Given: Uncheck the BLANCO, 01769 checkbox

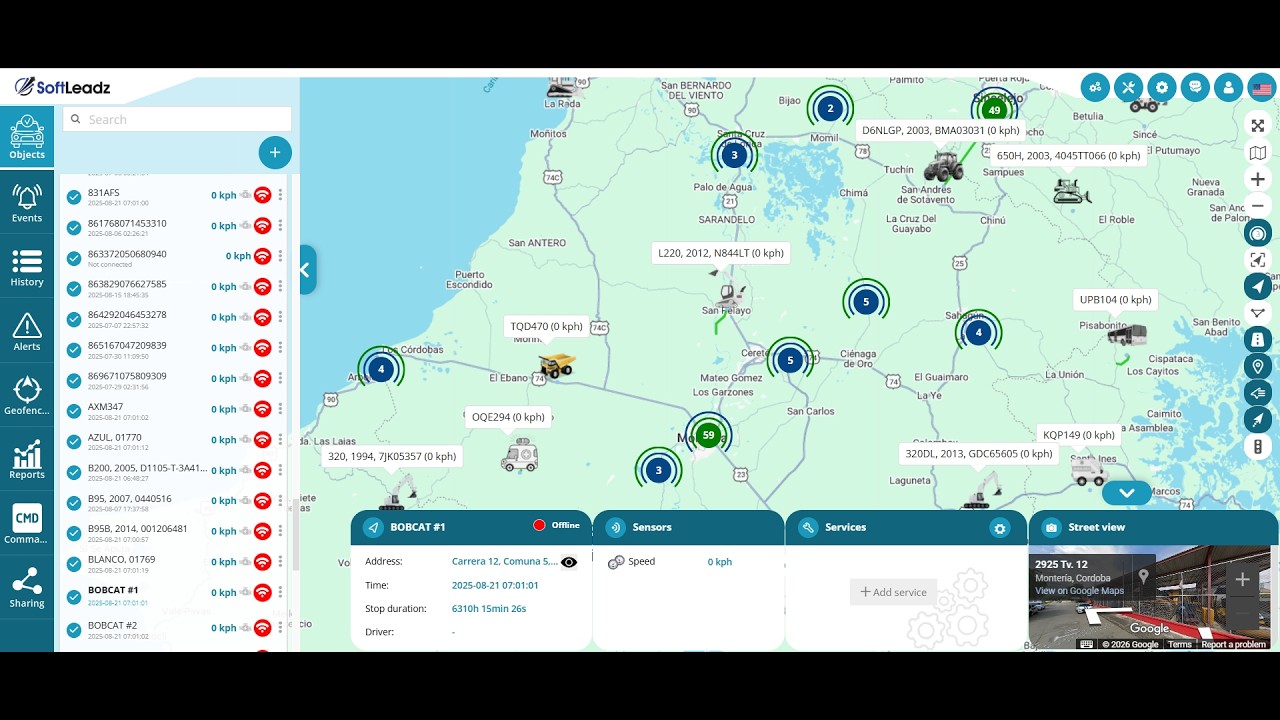Looking at the screenshot, I should [74, 564].
